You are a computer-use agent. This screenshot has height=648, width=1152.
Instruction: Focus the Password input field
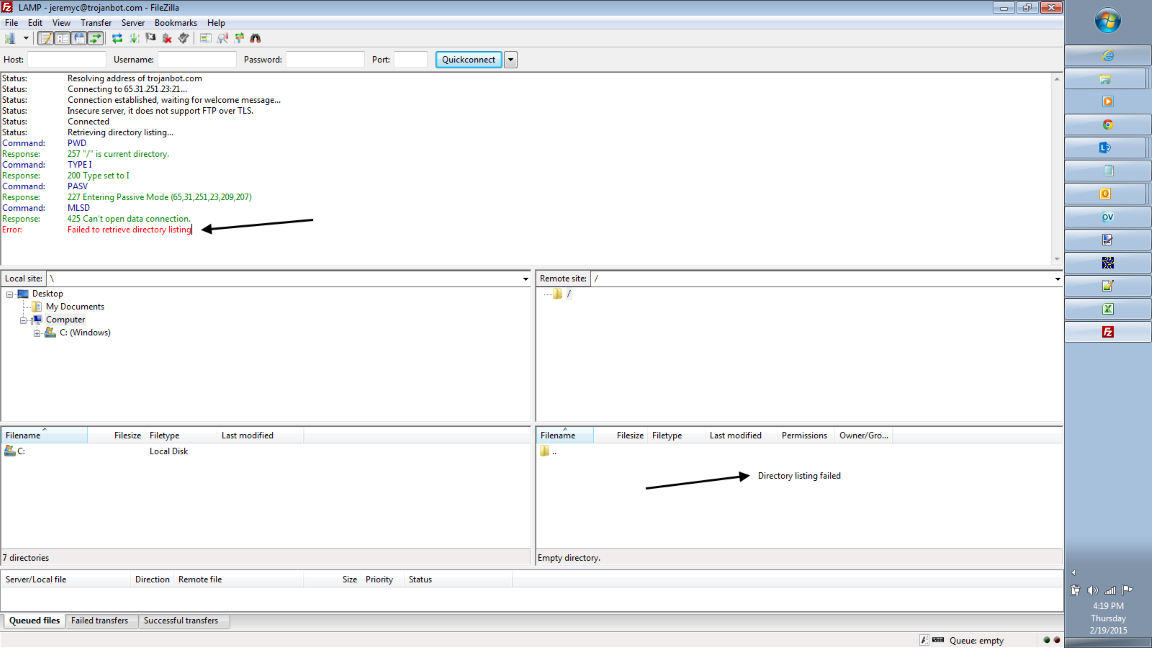coord(325,60)
